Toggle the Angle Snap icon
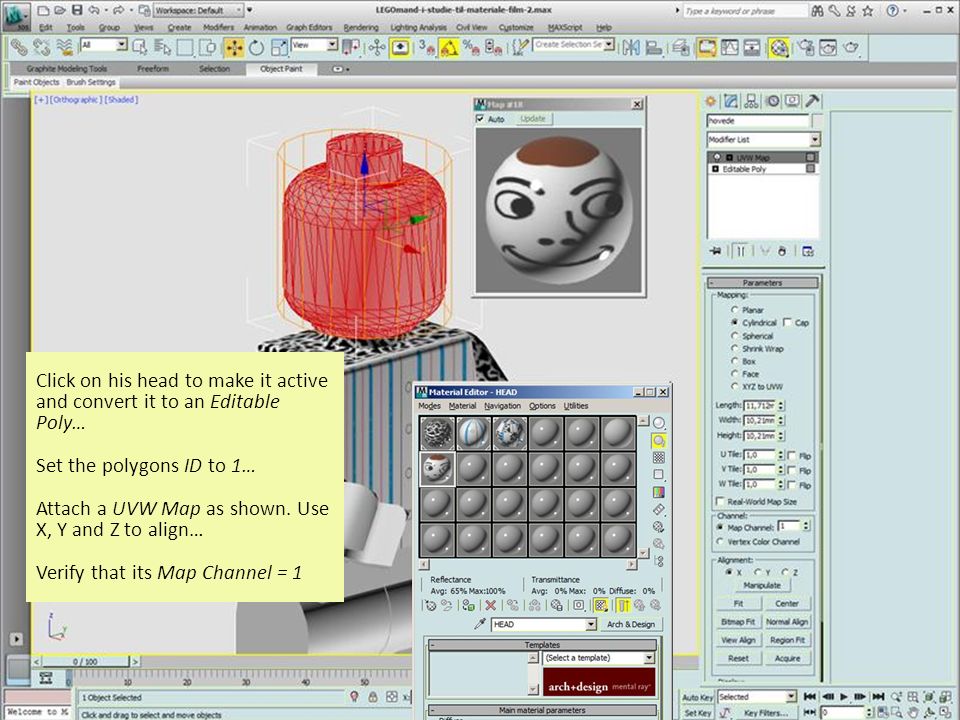This screenshot has width=960, height=720. (x=449, y=47)
